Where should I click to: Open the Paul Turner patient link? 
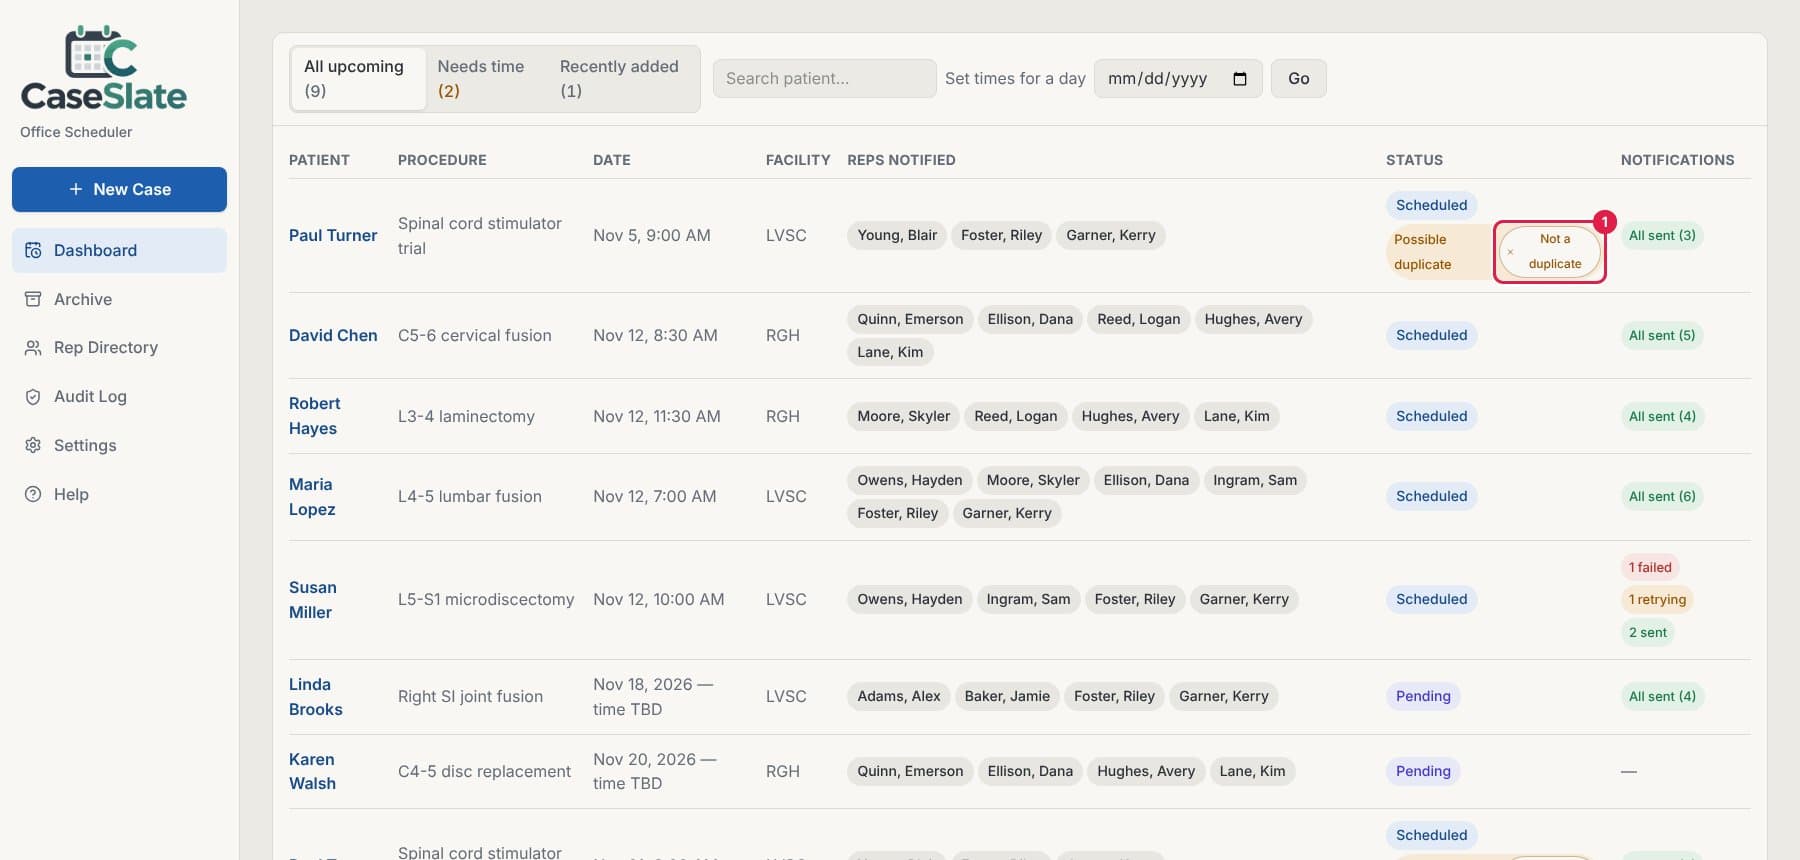pyautogui.click(x=333, y=235)
